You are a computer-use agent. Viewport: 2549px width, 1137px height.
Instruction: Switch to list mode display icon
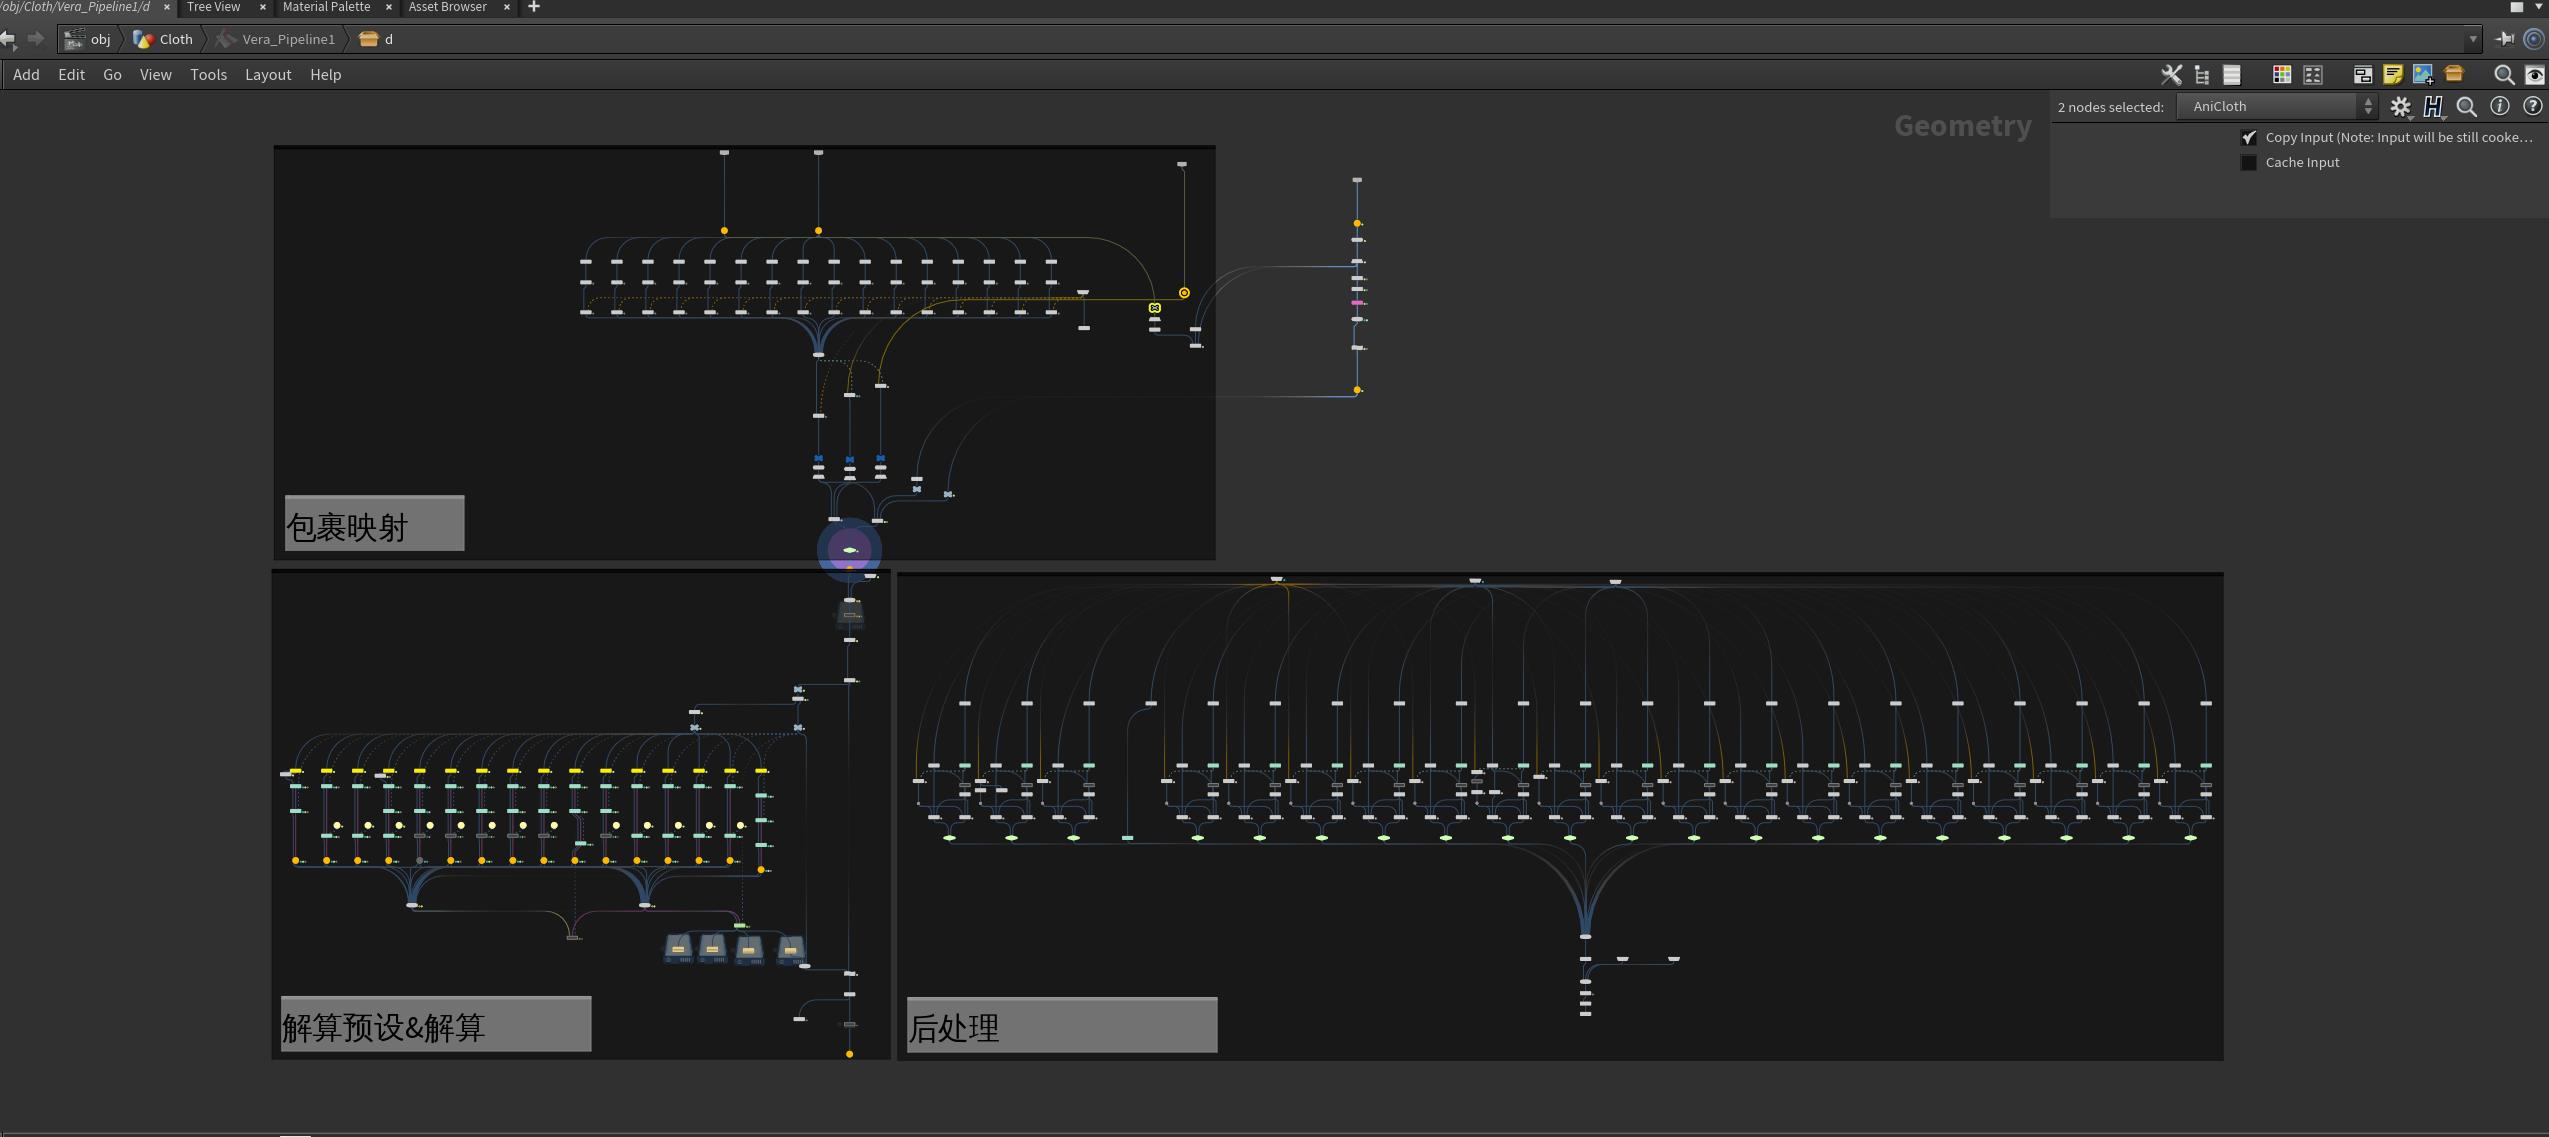point(2231,75)
